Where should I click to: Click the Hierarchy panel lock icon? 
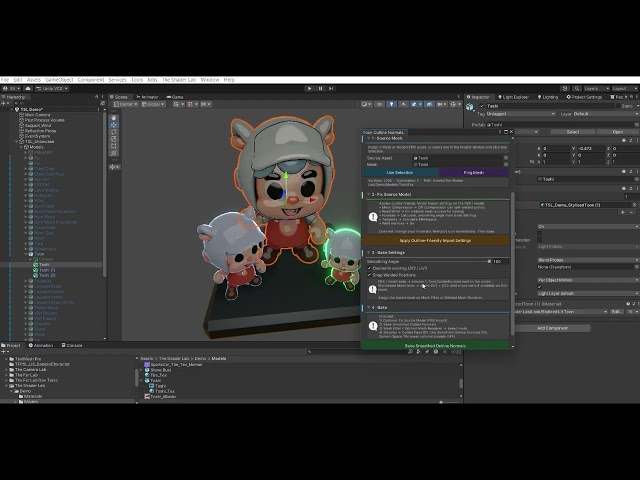pos(97,97)
